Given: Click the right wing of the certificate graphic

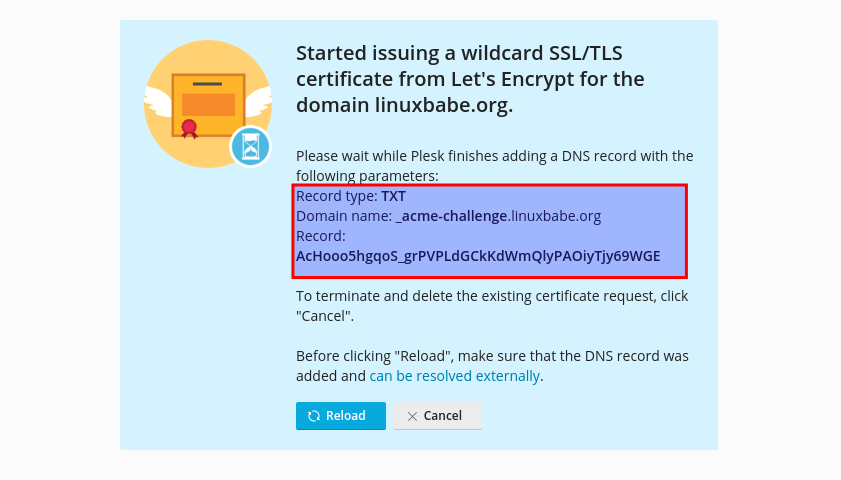Looking at the screenshot, I should [x=258, y=98].
